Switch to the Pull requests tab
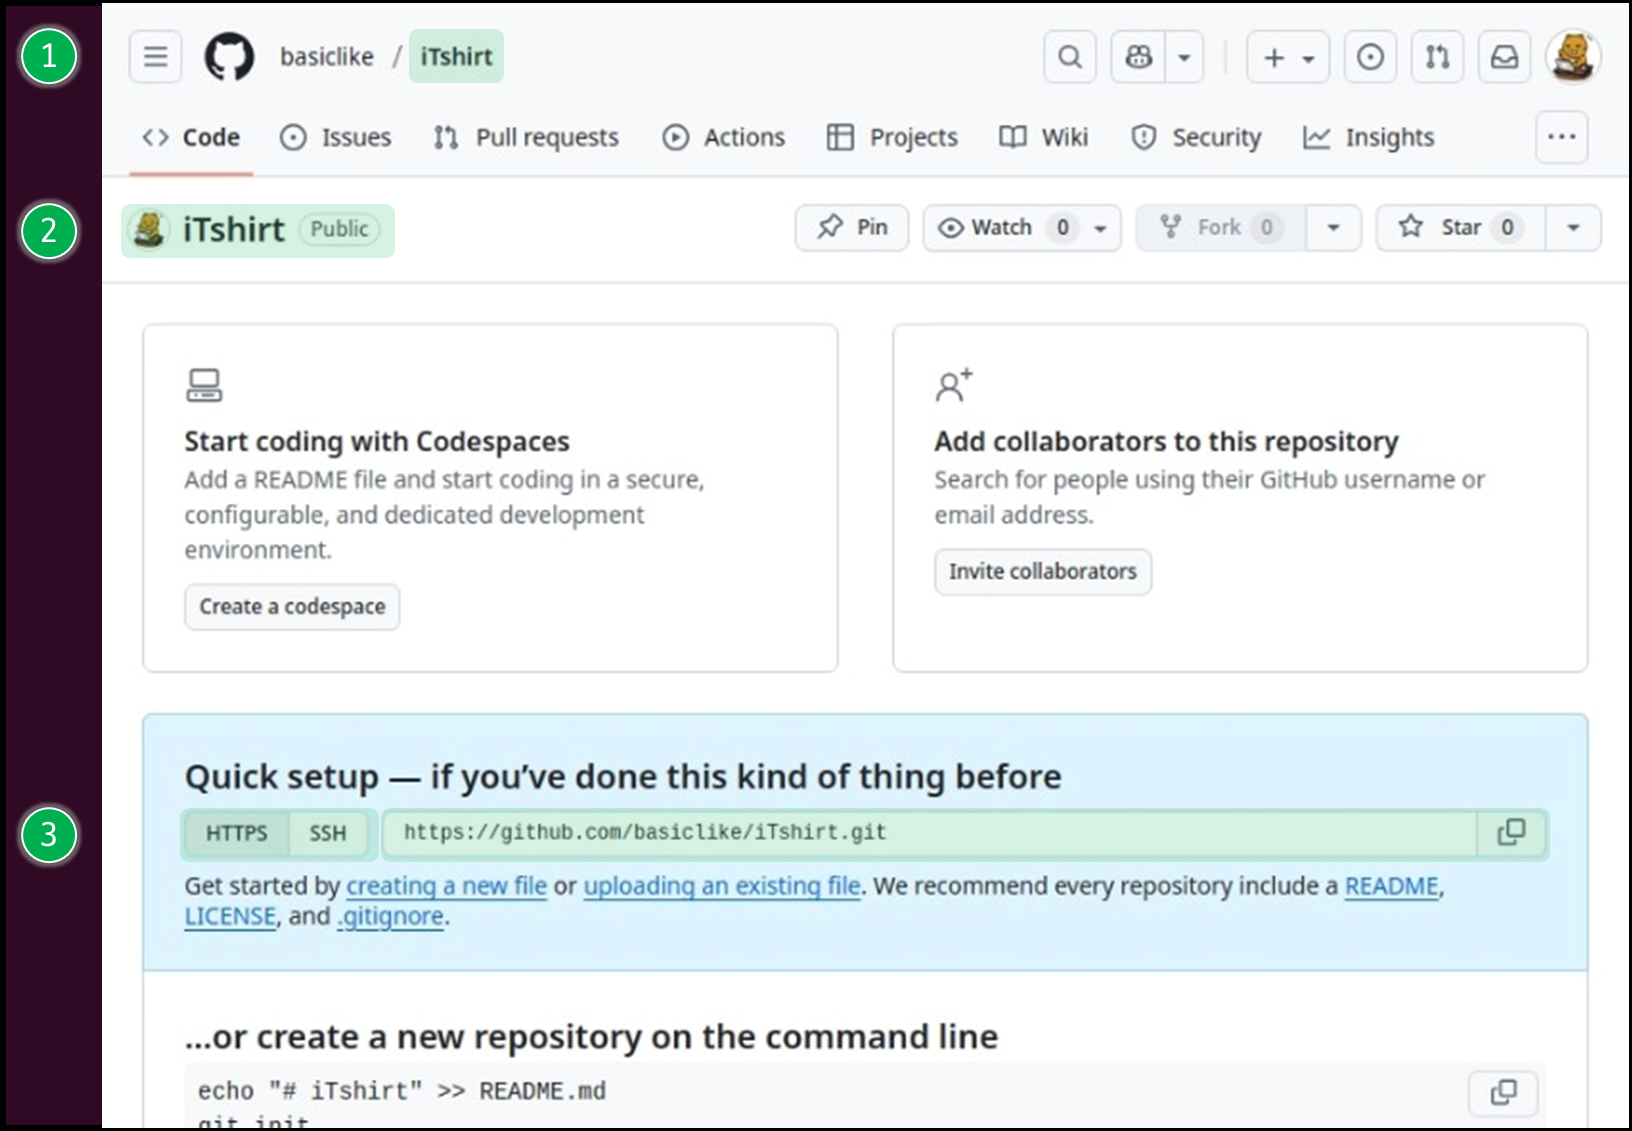1632x1131 pixels. tap(526, 137)
